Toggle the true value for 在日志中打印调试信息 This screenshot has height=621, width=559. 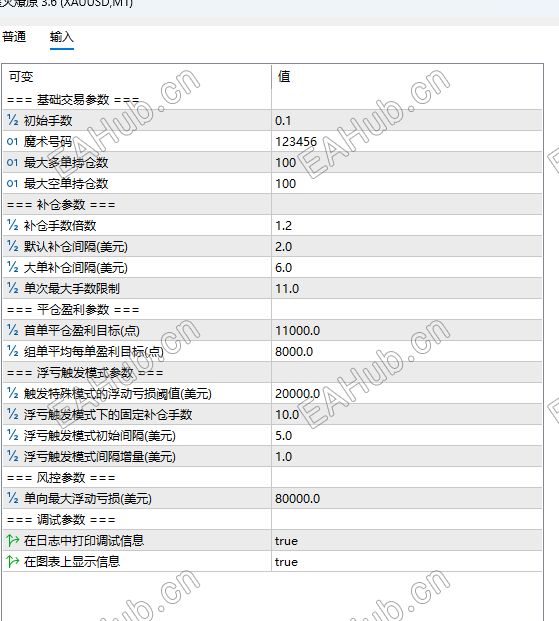pos(407,541)
